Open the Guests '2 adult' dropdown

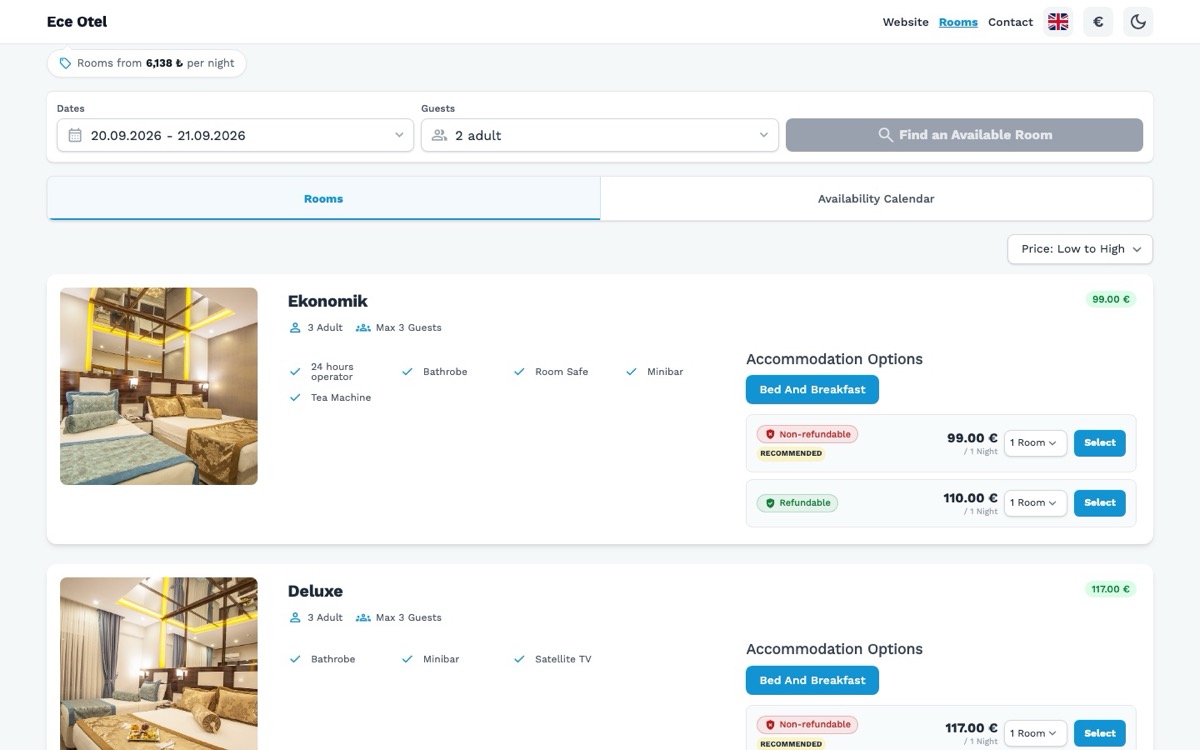pos(600,135)
